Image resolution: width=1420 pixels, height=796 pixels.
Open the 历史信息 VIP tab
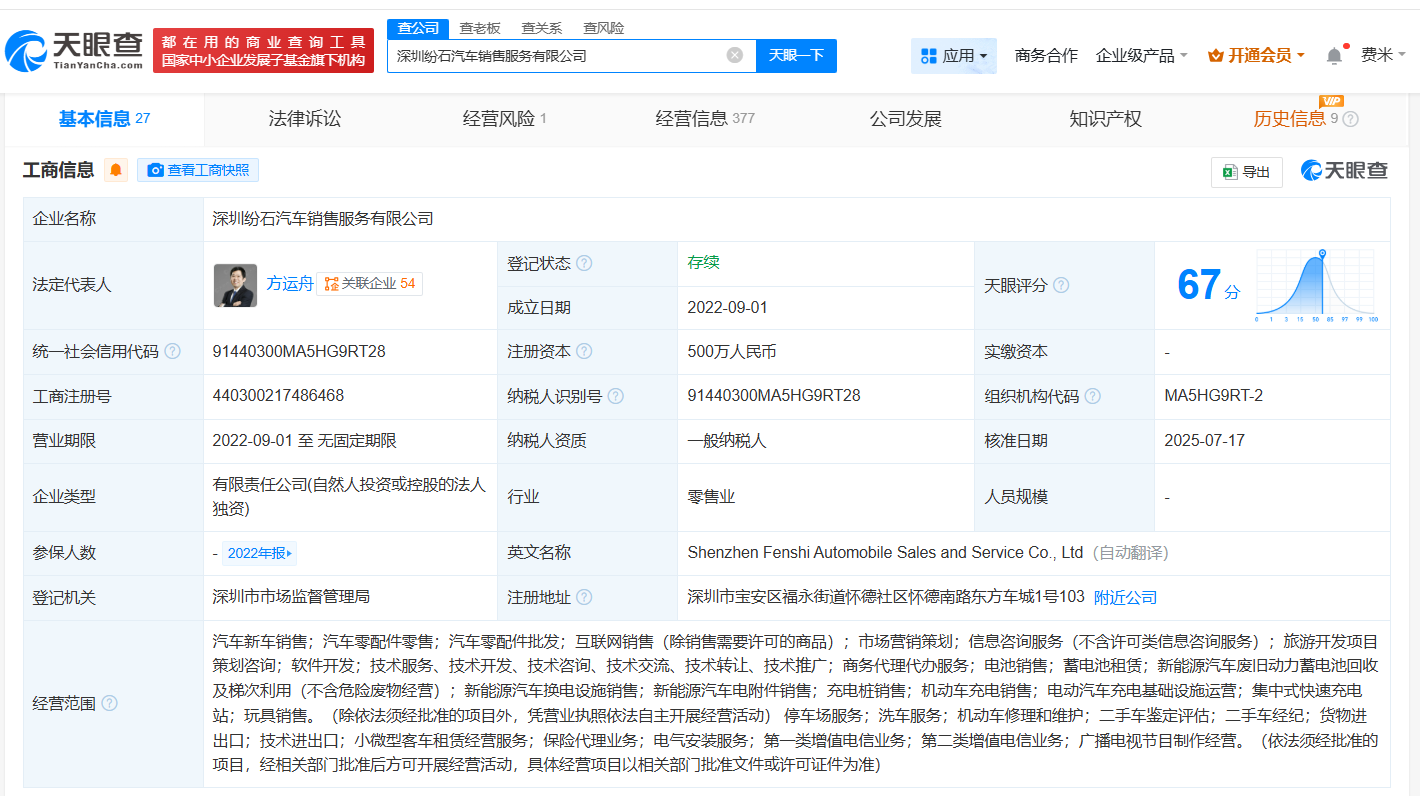point(1295,119)
